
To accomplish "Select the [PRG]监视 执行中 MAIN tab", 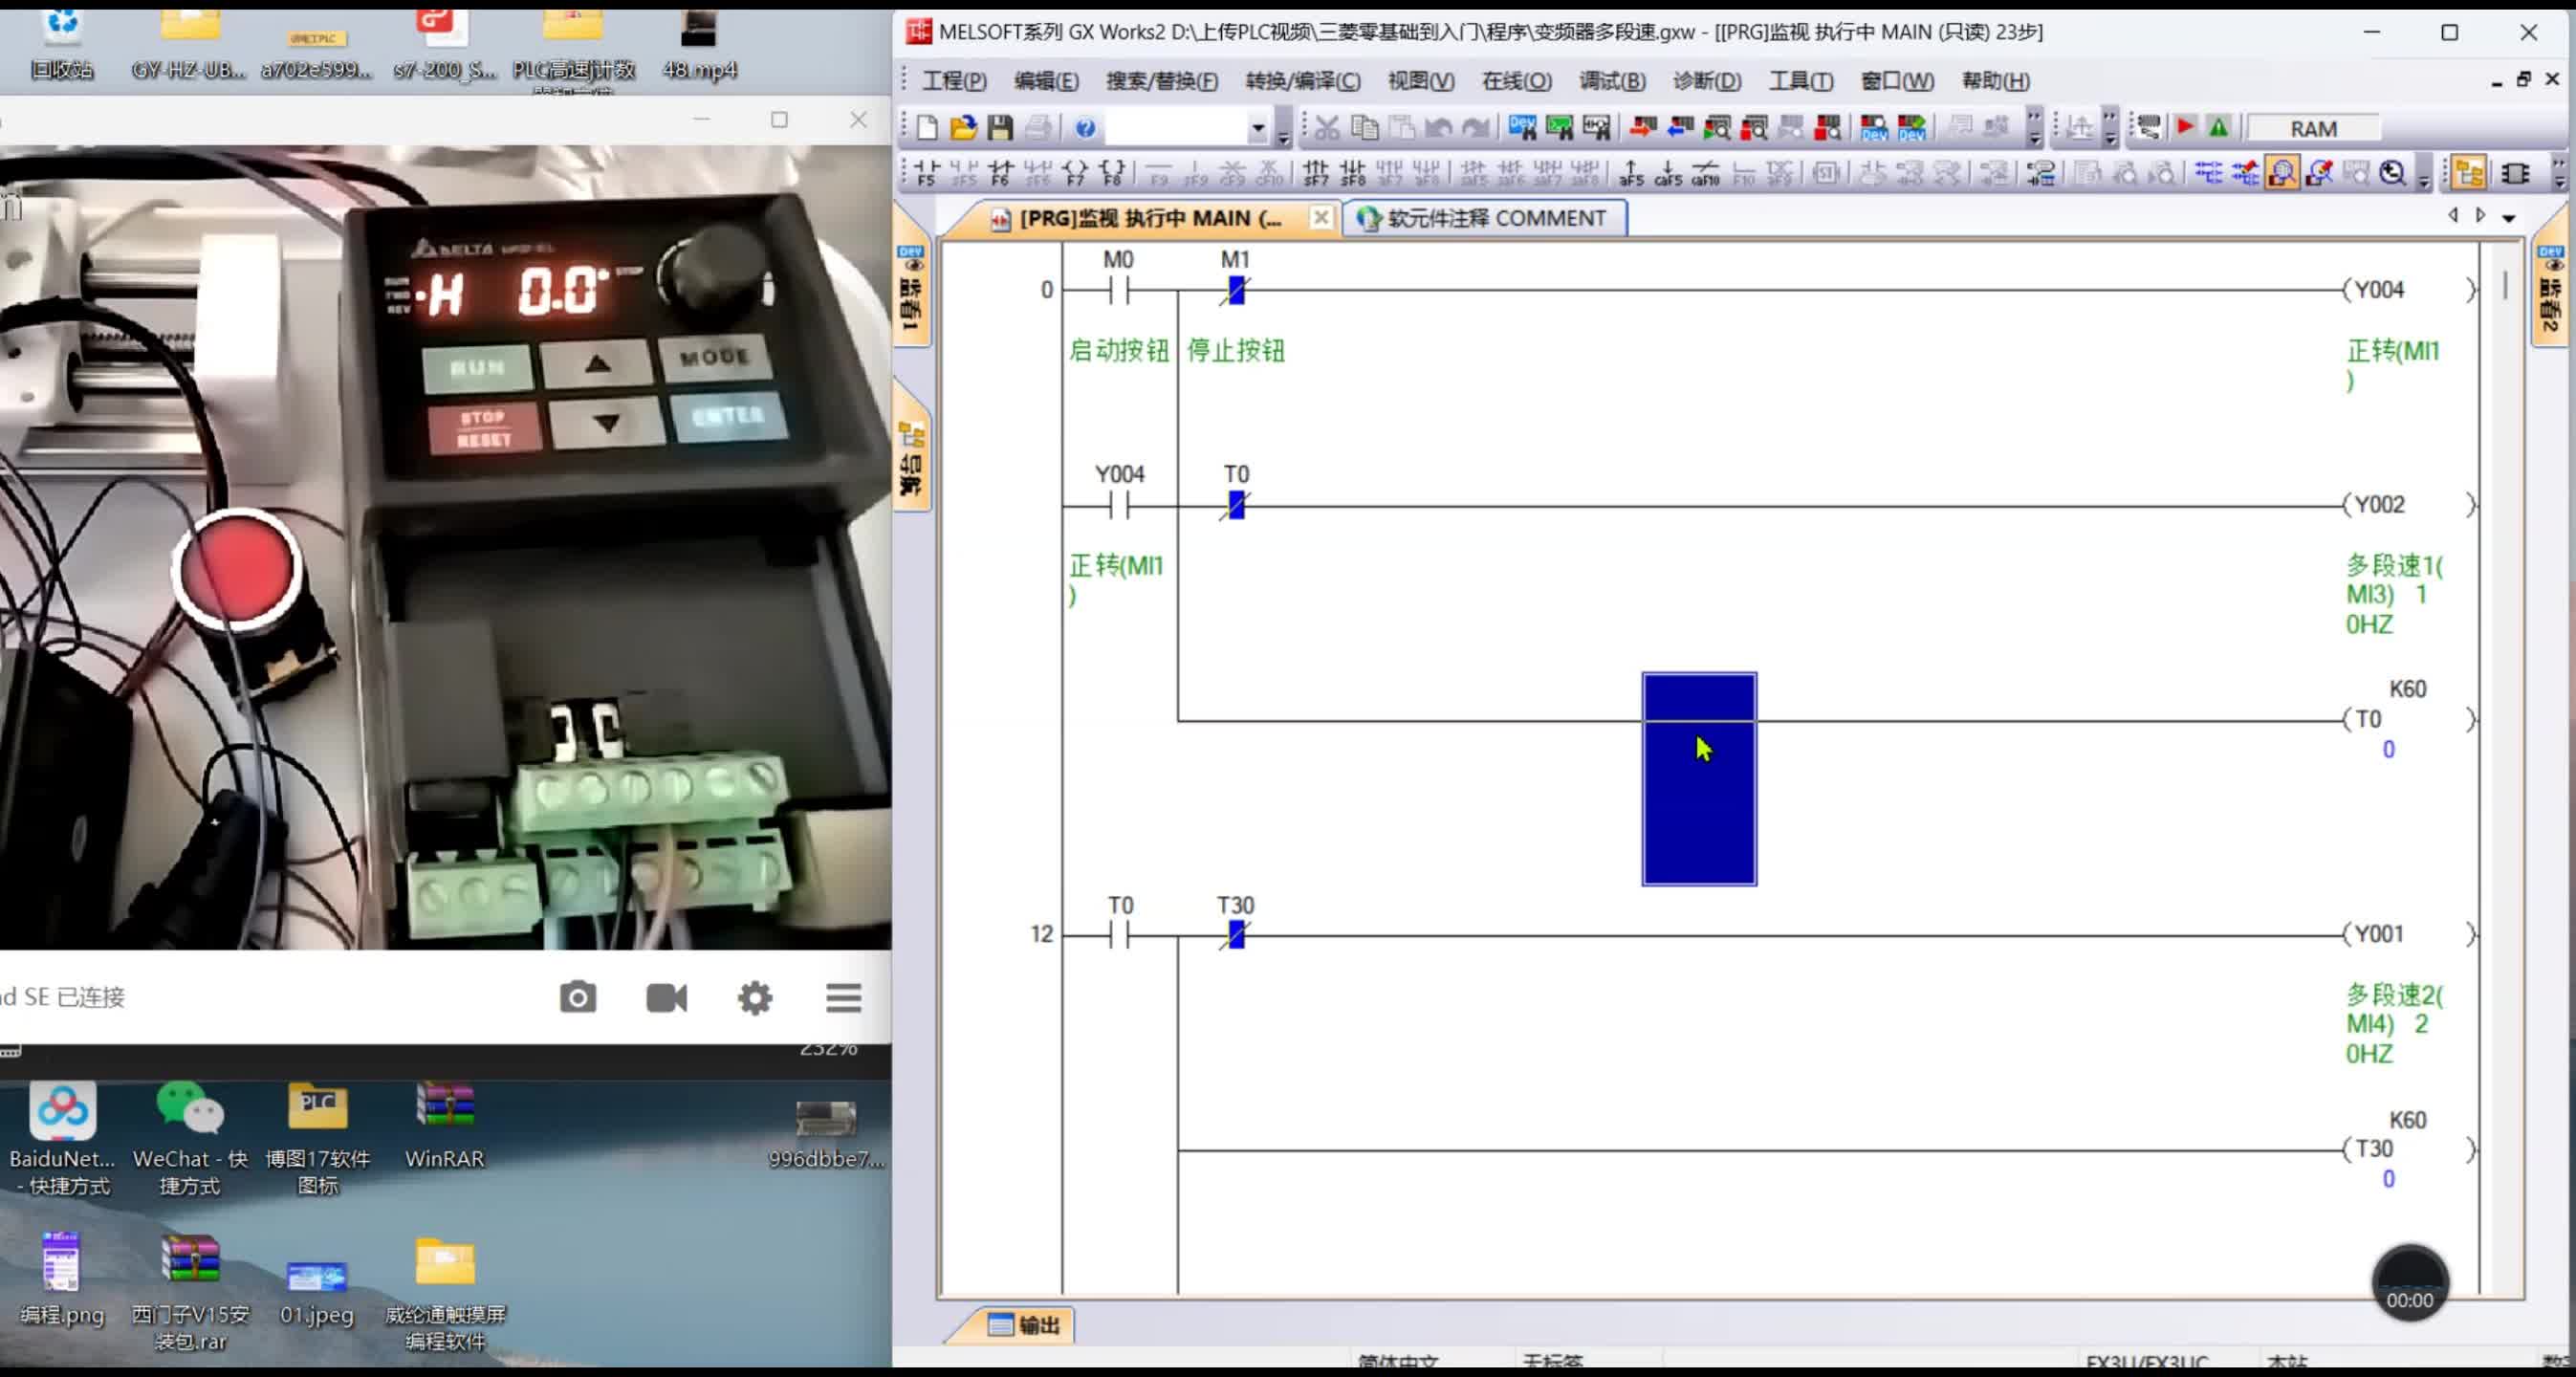I will [1150, 218].
